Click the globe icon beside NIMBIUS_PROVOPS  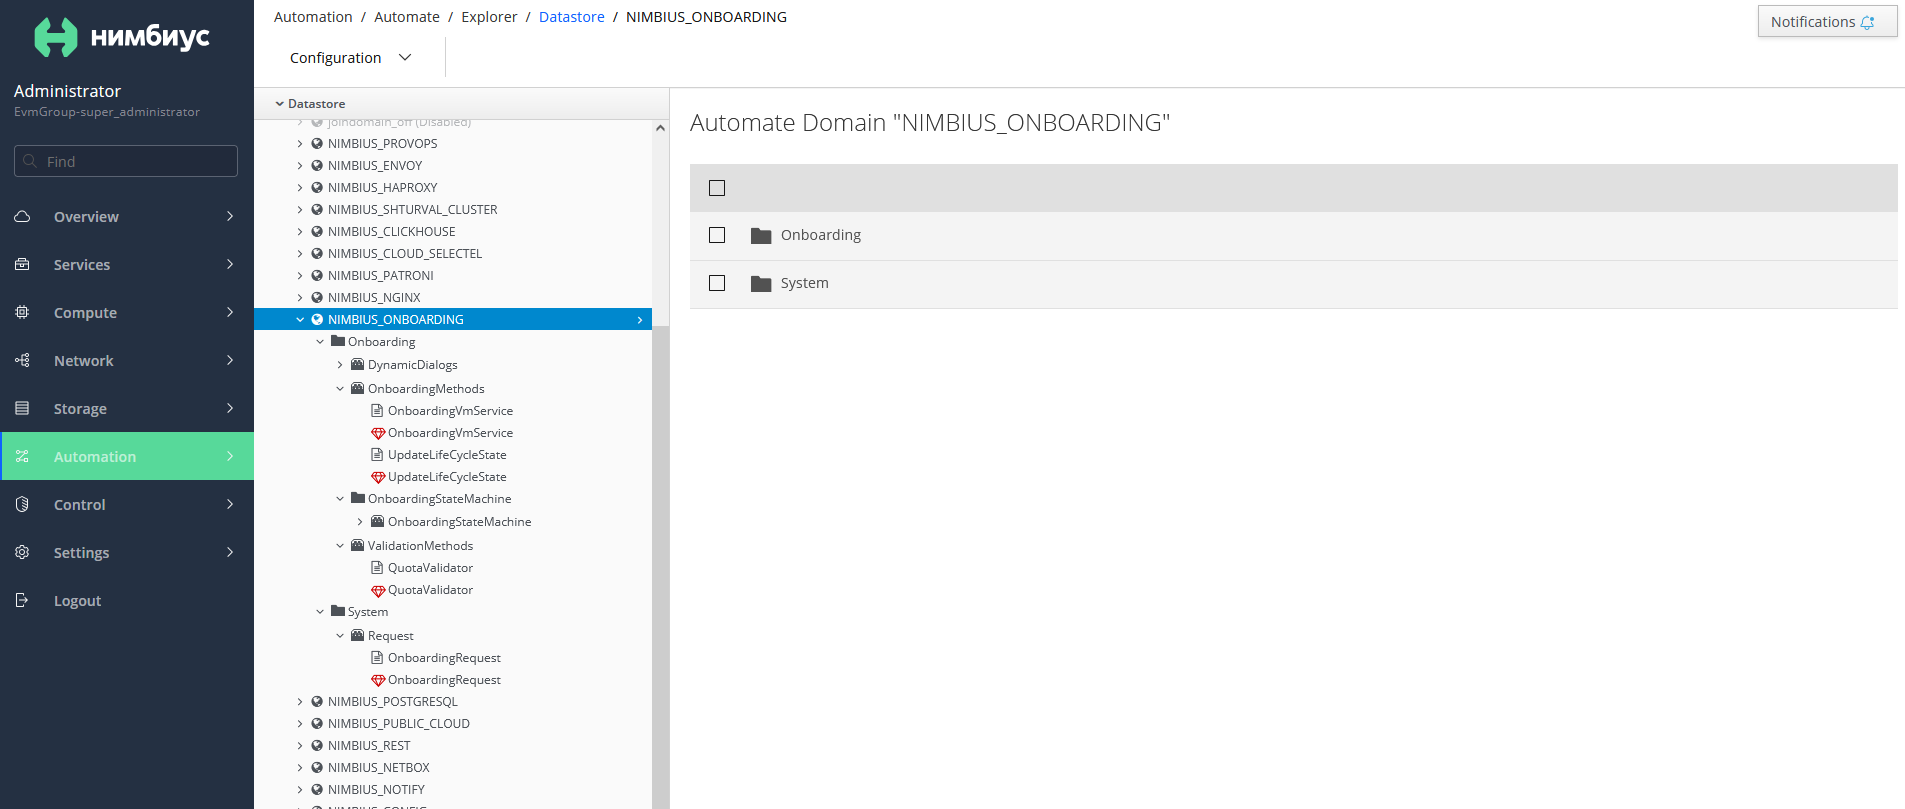click(x=317, y=143)
